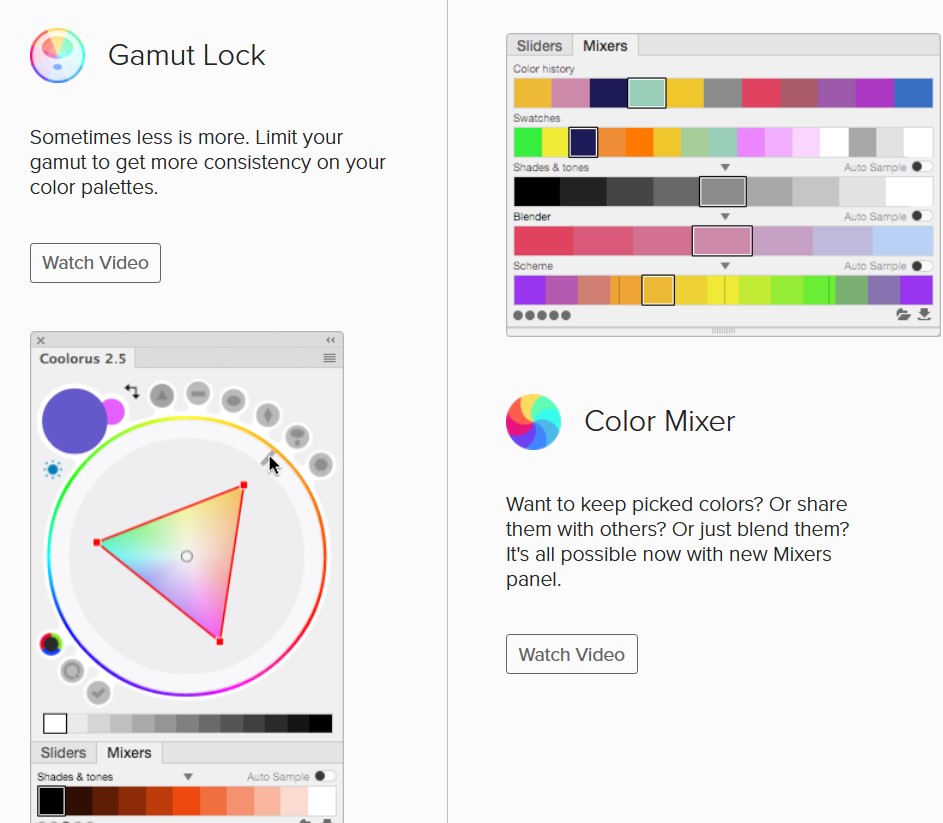Pick the dark navy swatch in Swatches row
Image resolution: width=943 pixels, height=823 pixels.
point(583,142)
